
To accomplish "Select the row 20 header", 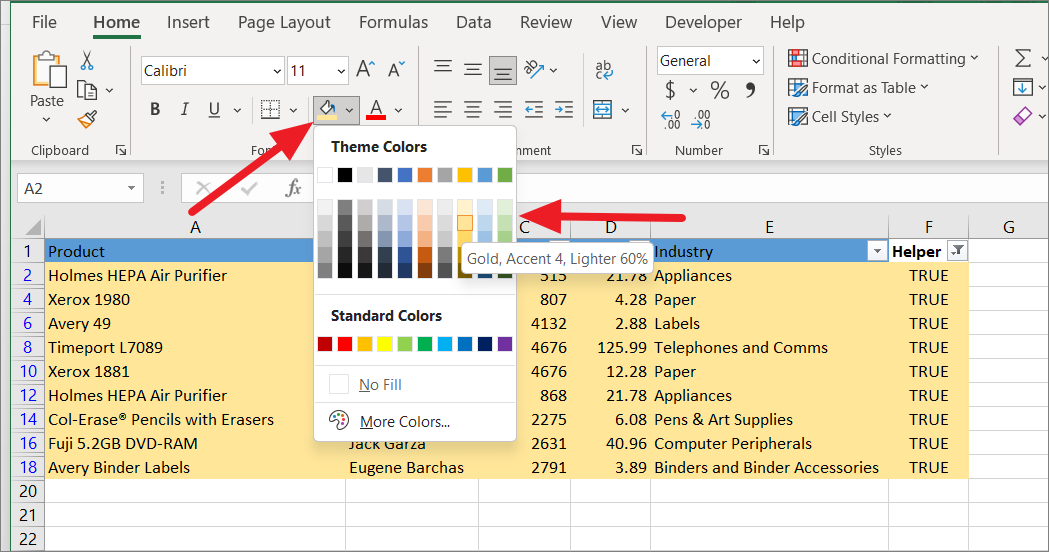I will coord(27,491).
